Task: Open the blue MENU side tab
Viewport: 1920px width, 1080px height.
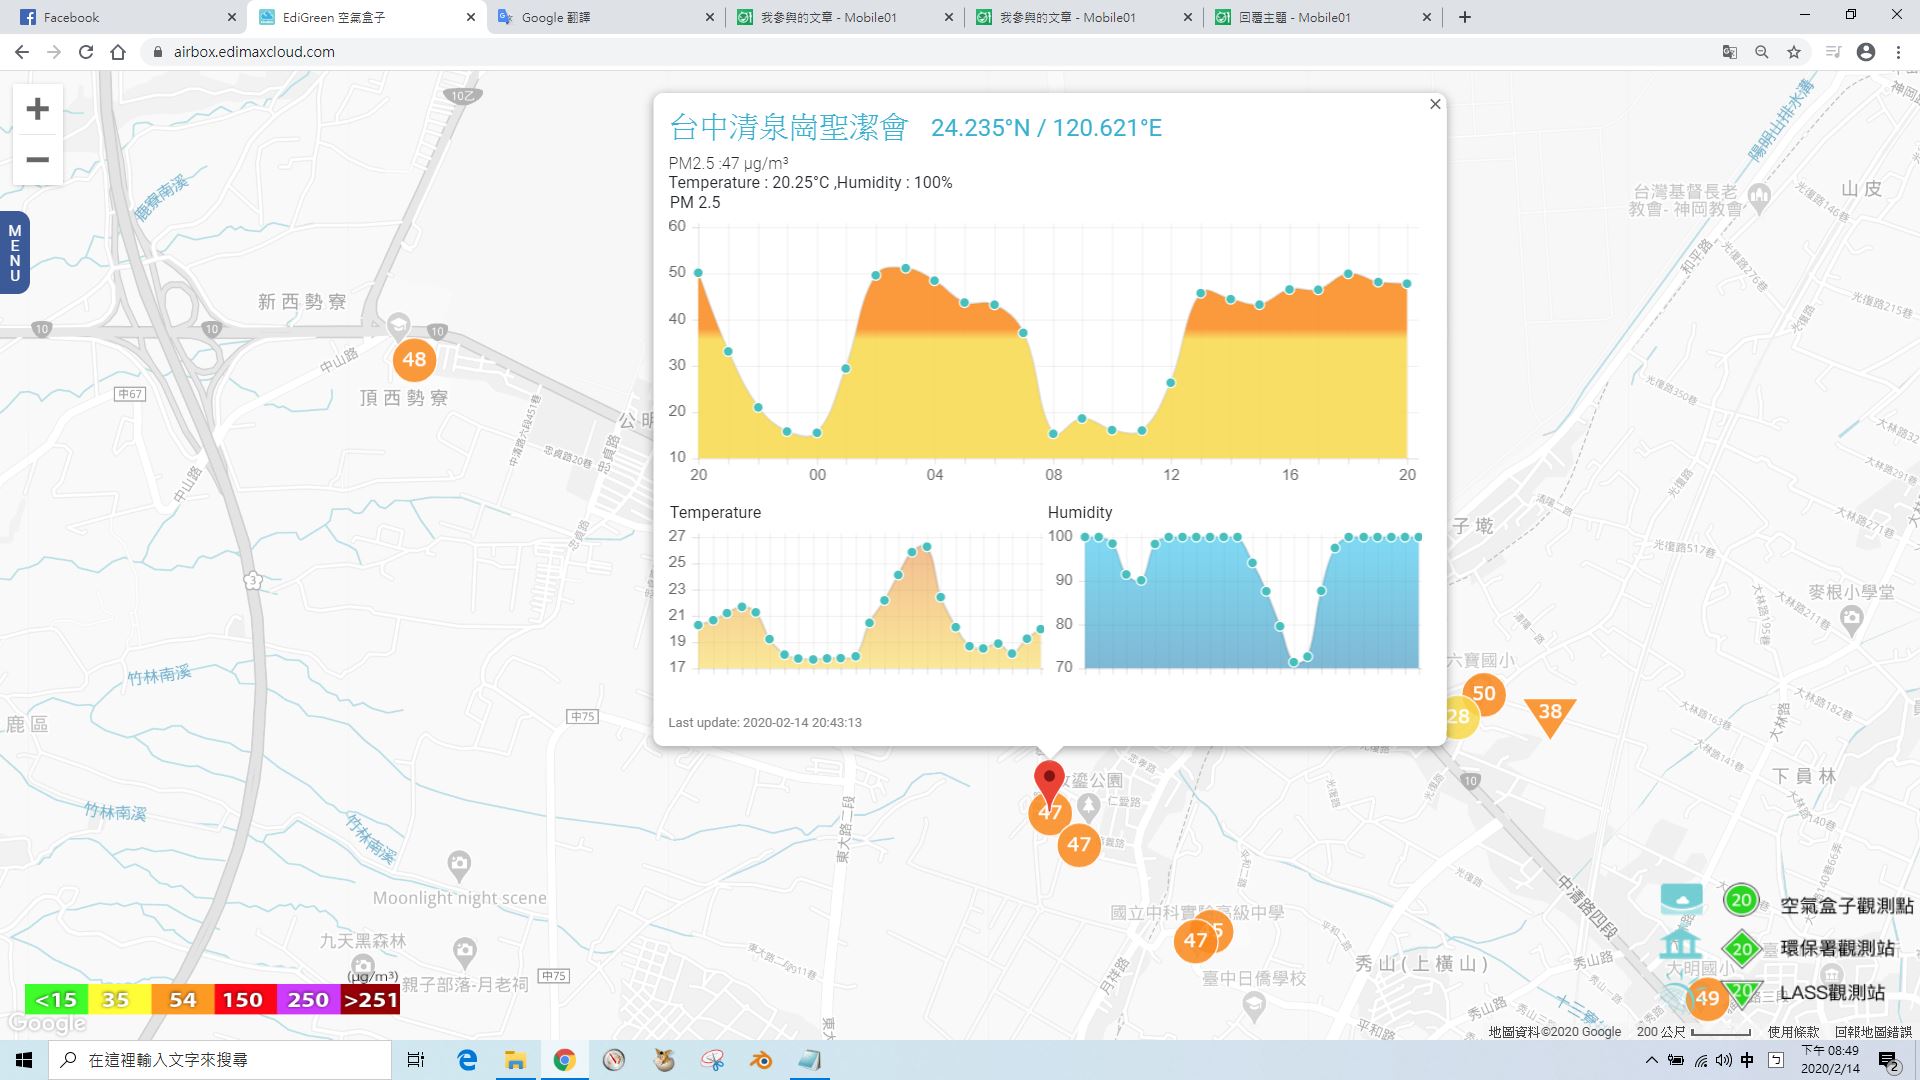Action: click(x=14, y=252)
